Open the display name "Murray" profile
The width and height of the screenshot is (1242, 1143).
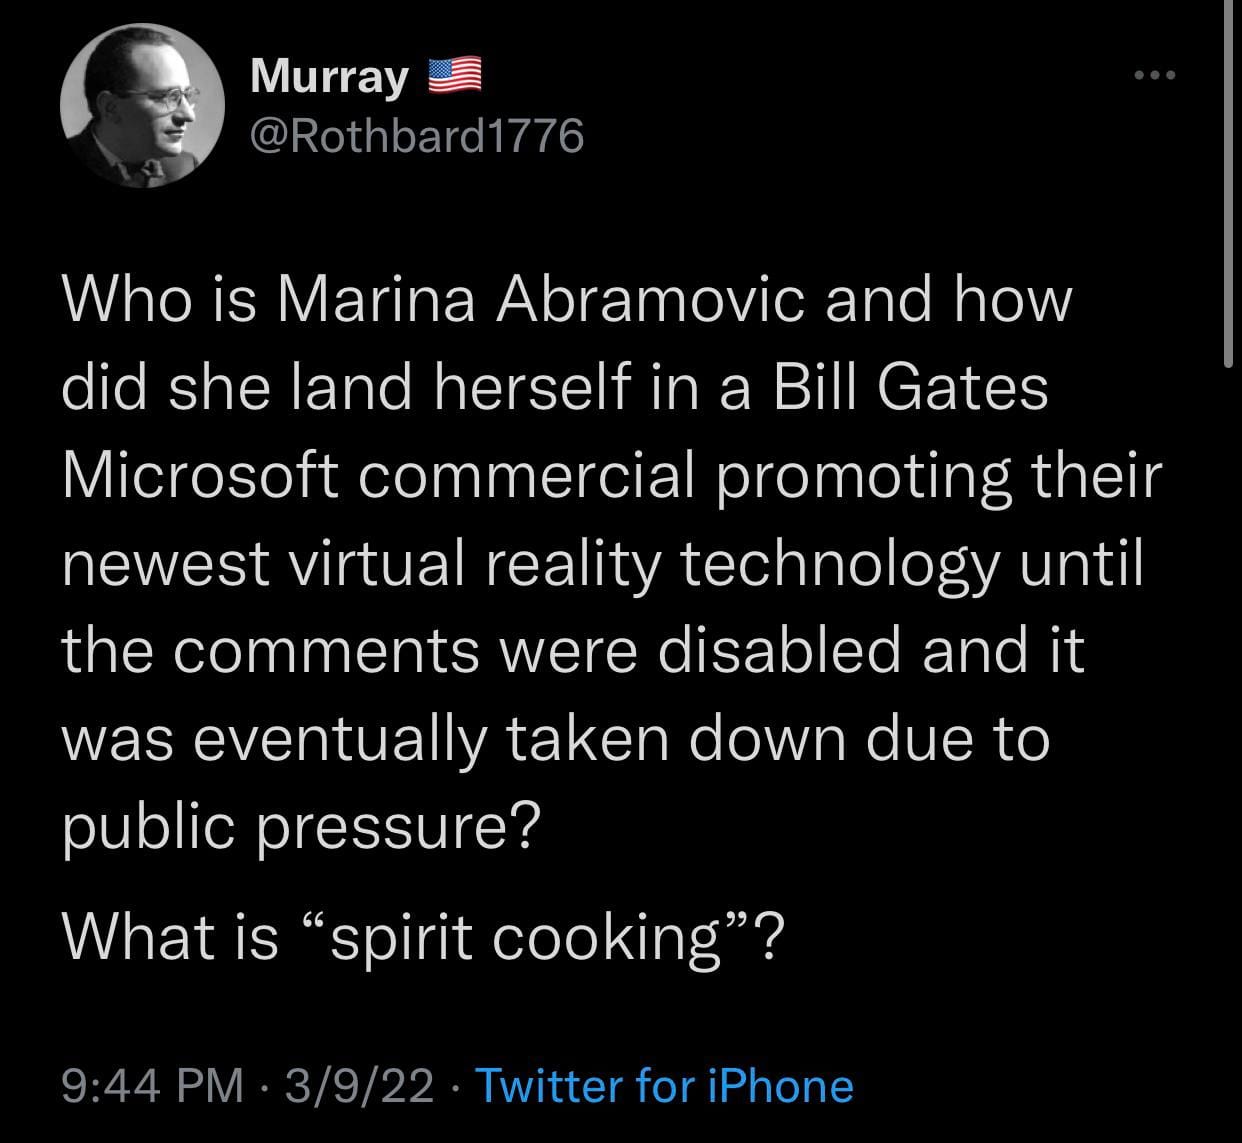pyautogui.click(x=329, y=77)
